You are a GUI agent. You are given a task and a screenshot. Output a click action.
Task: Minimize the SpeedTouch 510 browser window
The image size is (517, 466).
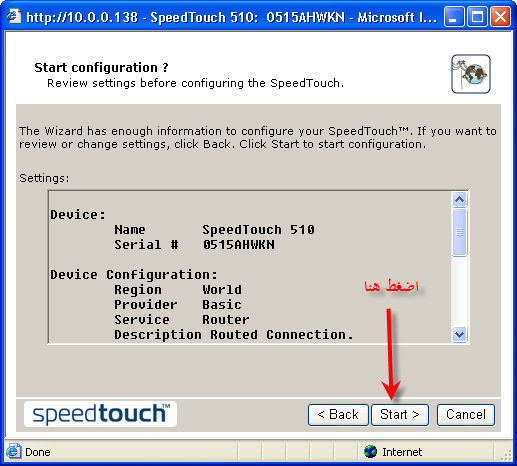click(x=453, y=16)
